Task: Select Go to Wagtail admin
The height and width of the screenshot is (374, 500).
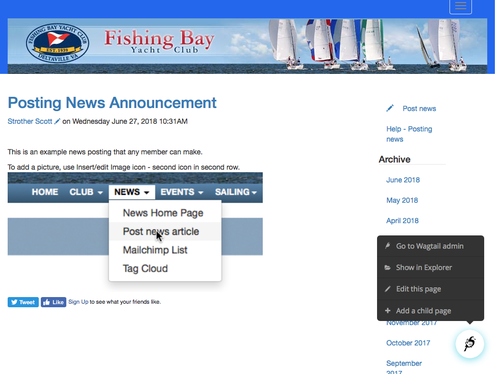Action: 430,246
